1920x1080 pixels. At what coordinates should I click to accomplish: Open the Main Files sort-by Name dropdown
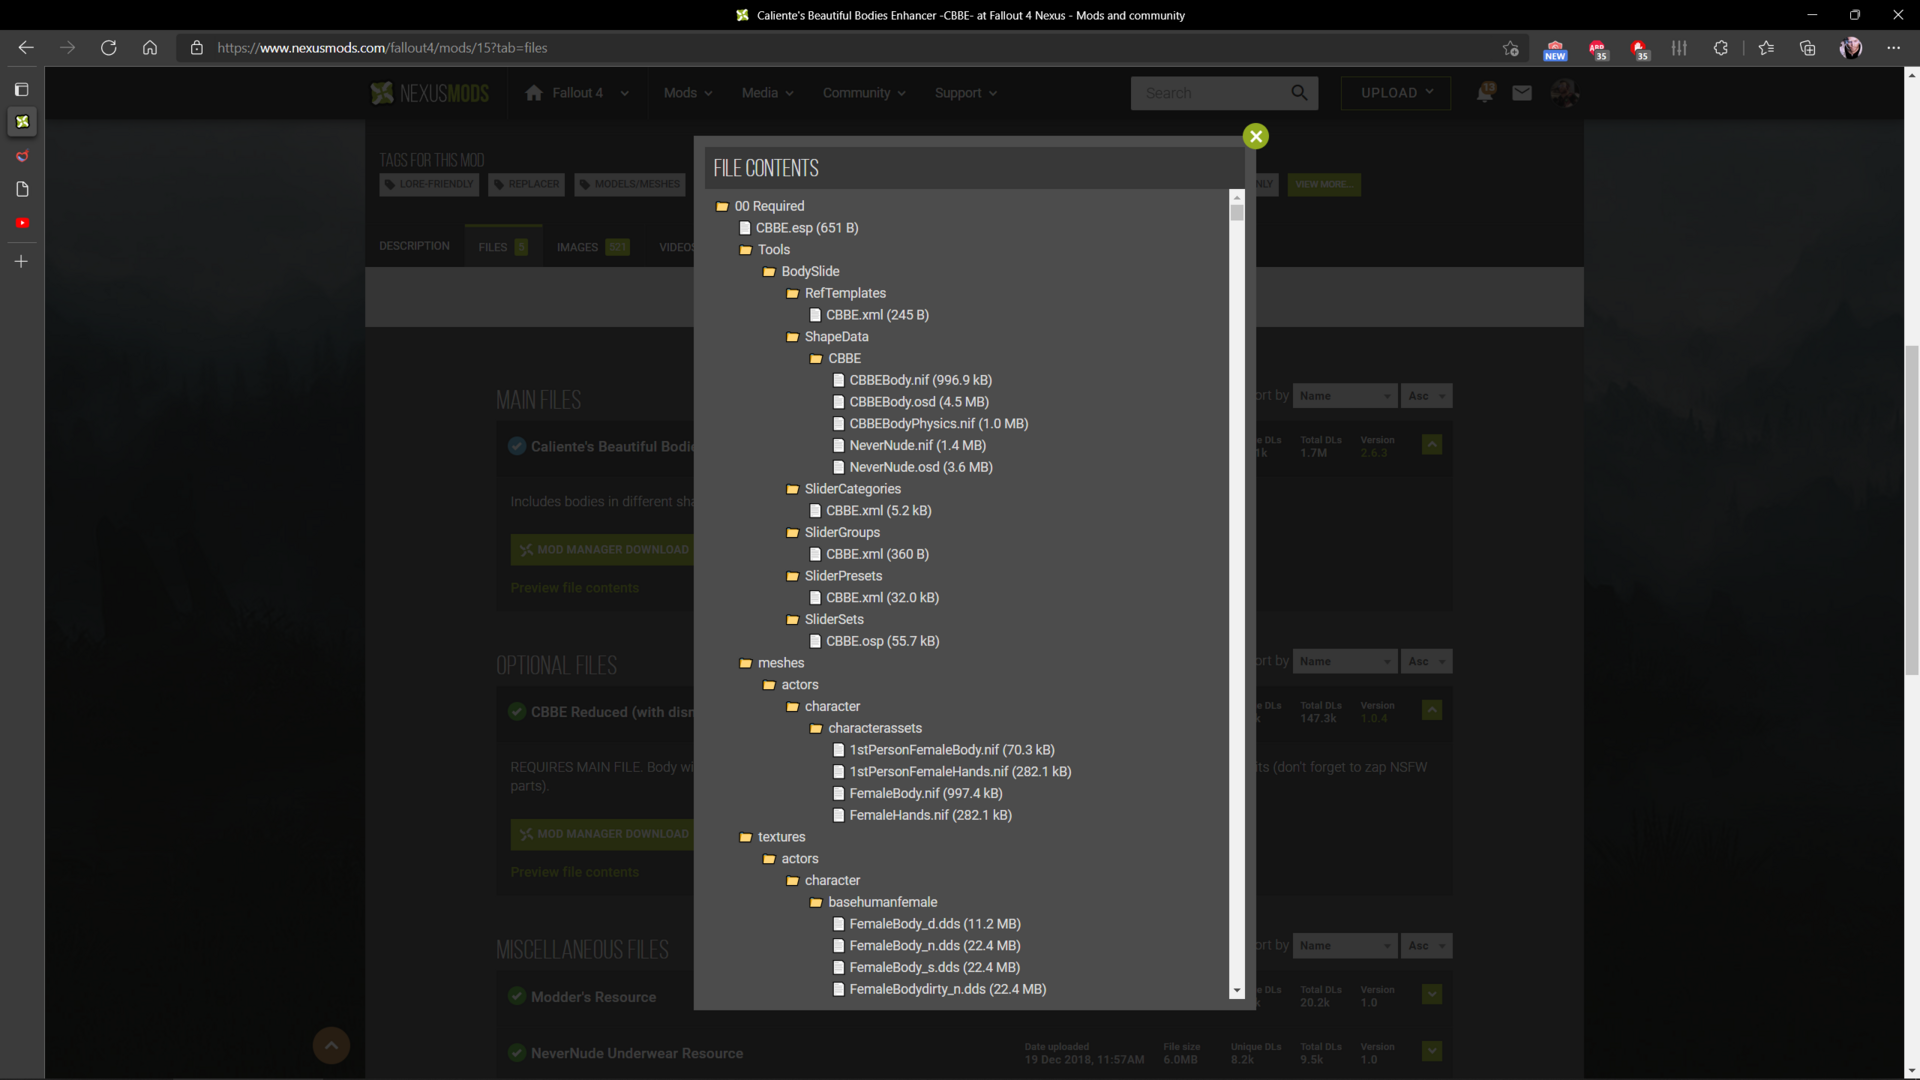point(1344,396)
